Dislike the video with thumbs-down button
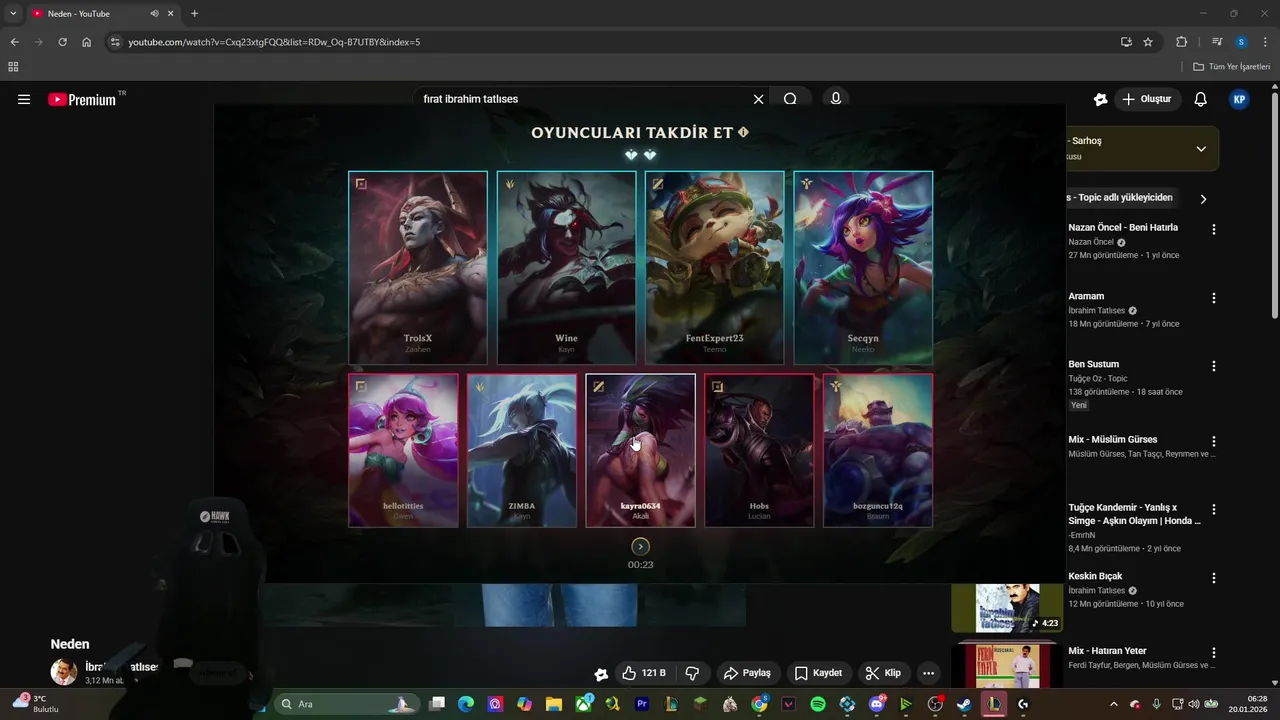Screen dimensions: 1280x720 point(692,673)
